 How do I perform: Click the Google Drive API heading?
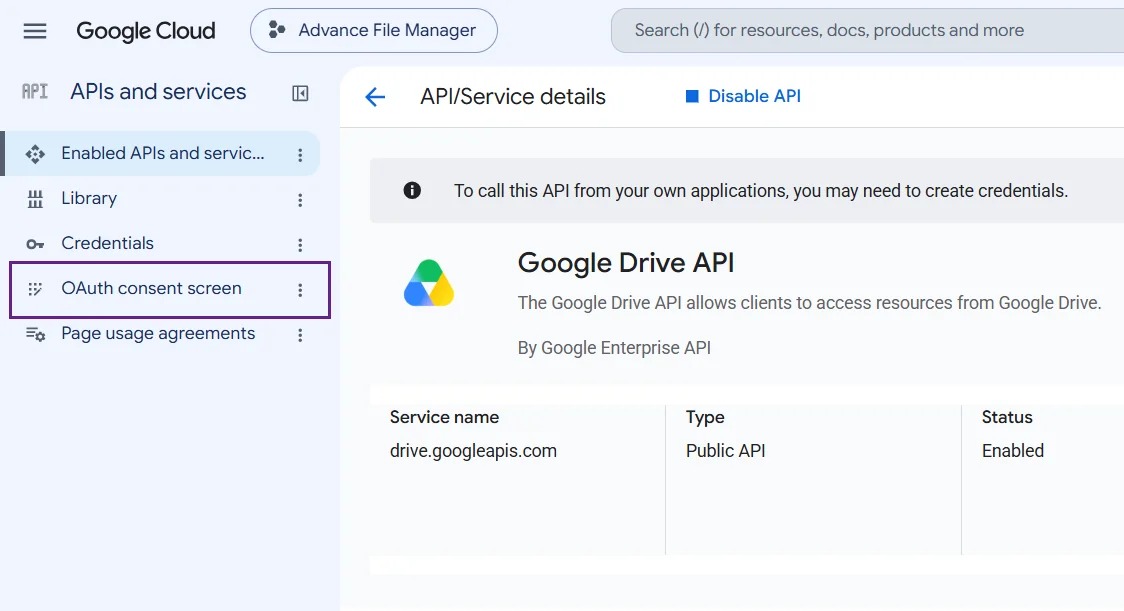pyautogui.click(x=626, y=262)
